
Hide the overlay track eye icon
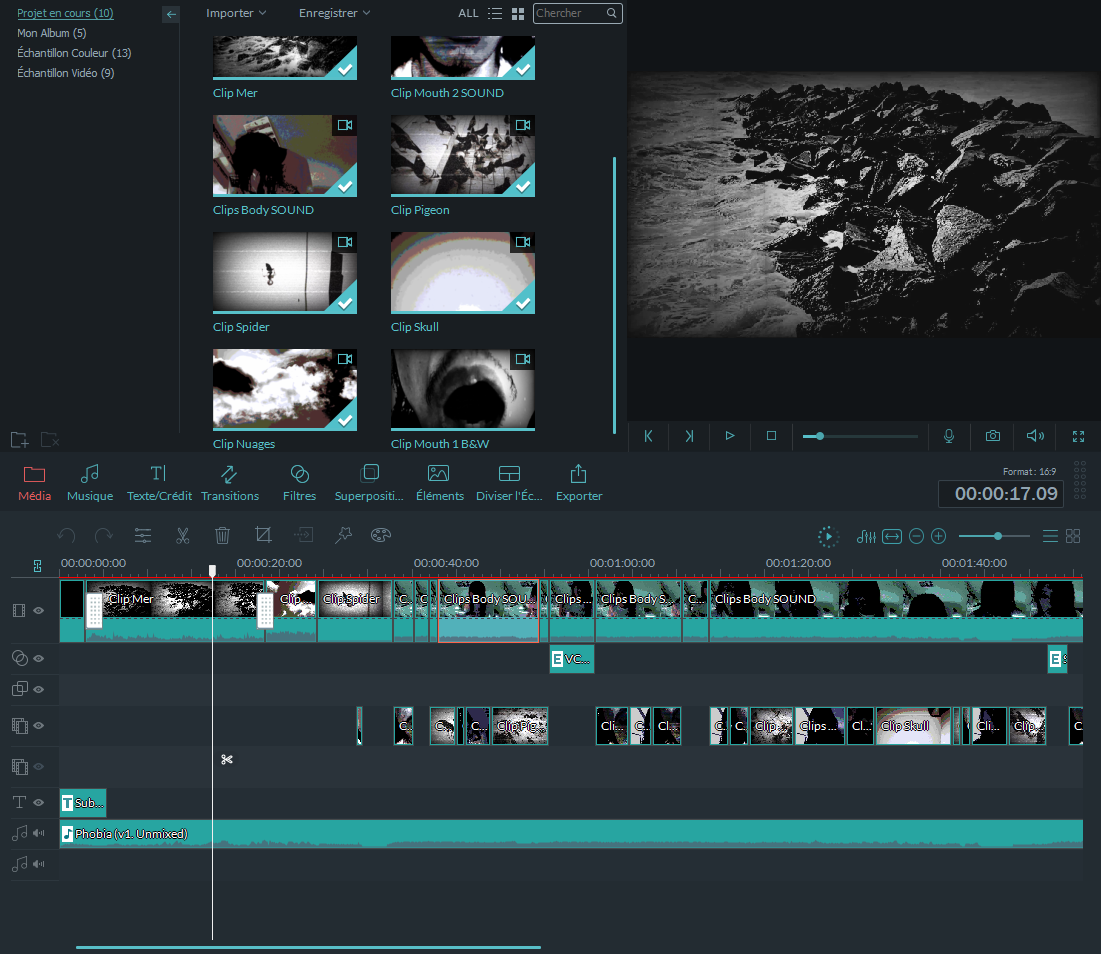pos(39,689)
